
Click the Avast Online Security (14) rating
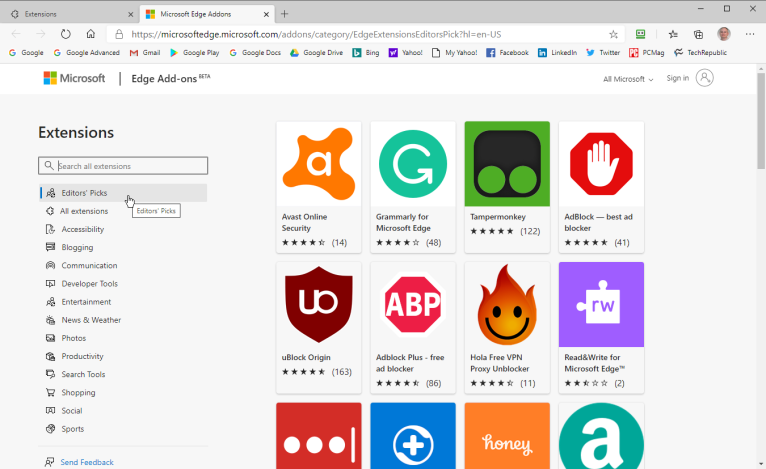(314, 242)
